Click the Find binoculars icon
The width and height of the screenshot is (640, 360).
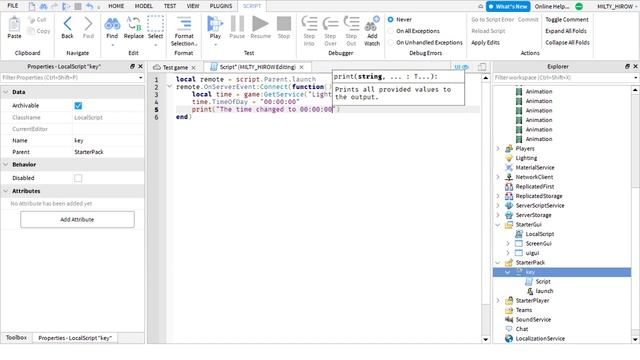112,24
